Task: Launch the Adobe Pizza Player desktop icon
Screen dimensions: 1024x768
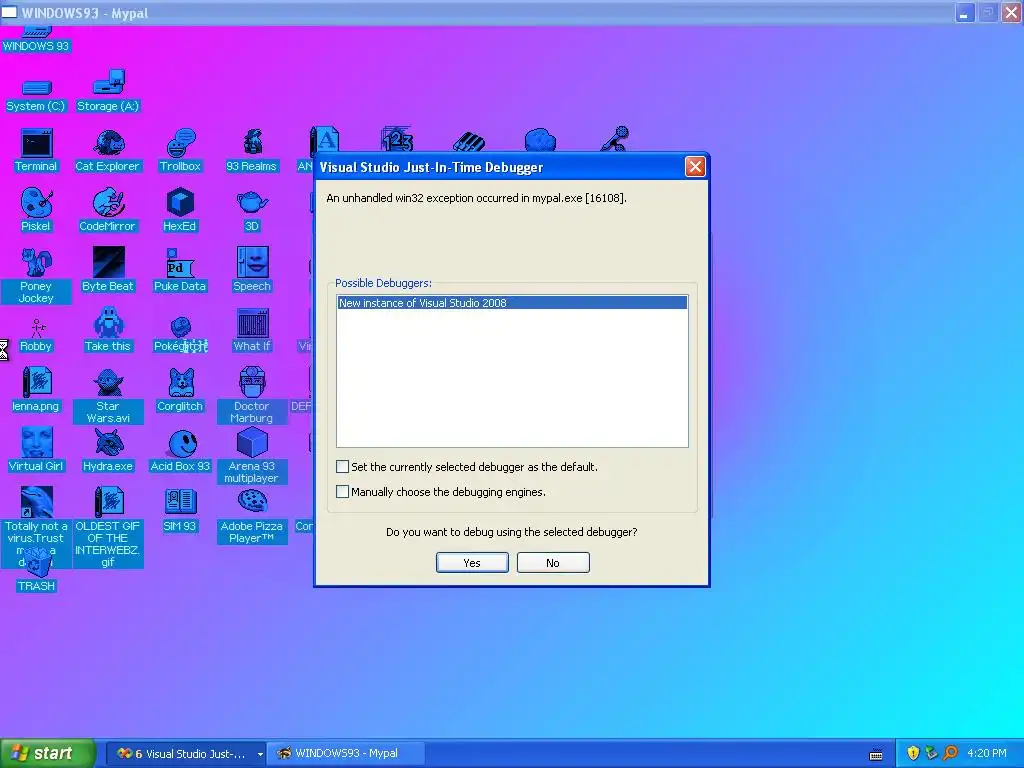Action: (x=251, y=516)
